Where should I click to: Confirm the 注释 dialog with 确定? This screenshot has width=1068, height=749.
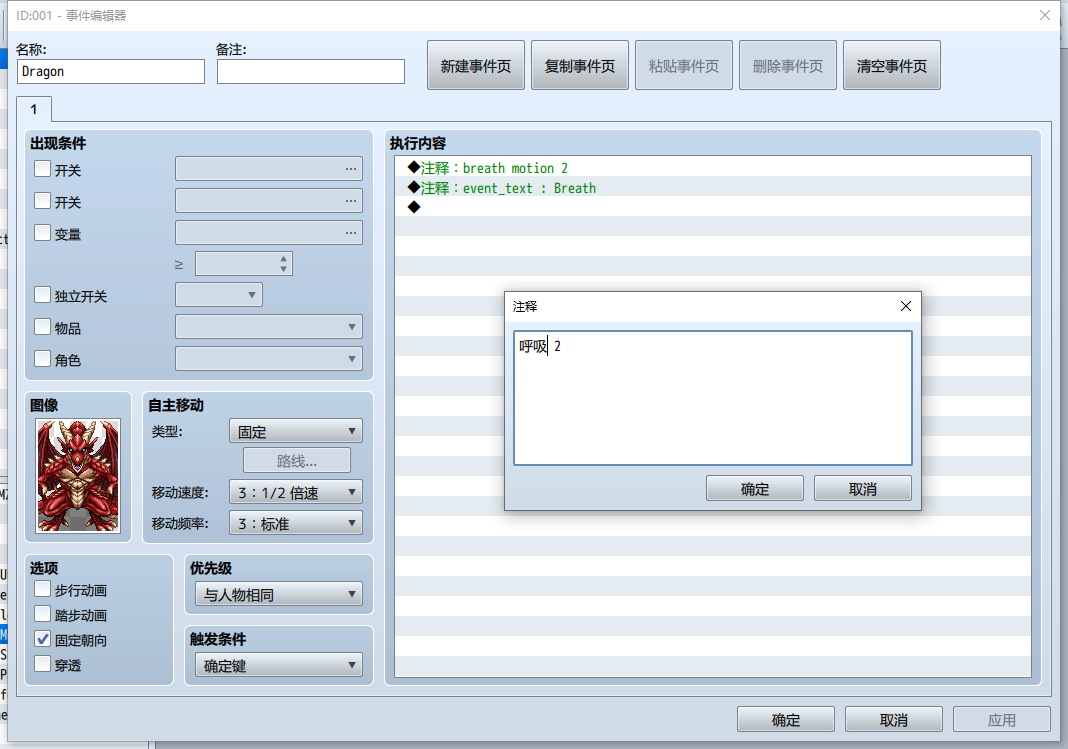[x=755, y=488]
